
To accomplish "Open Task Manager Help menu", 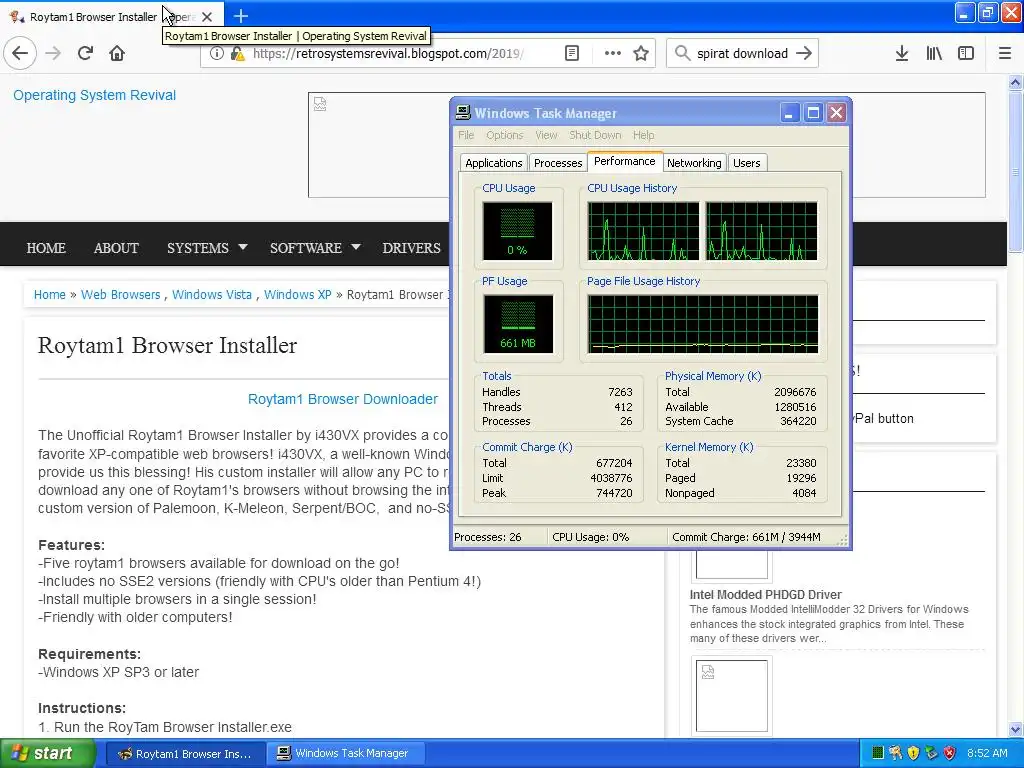I will [x=643, y=135].
